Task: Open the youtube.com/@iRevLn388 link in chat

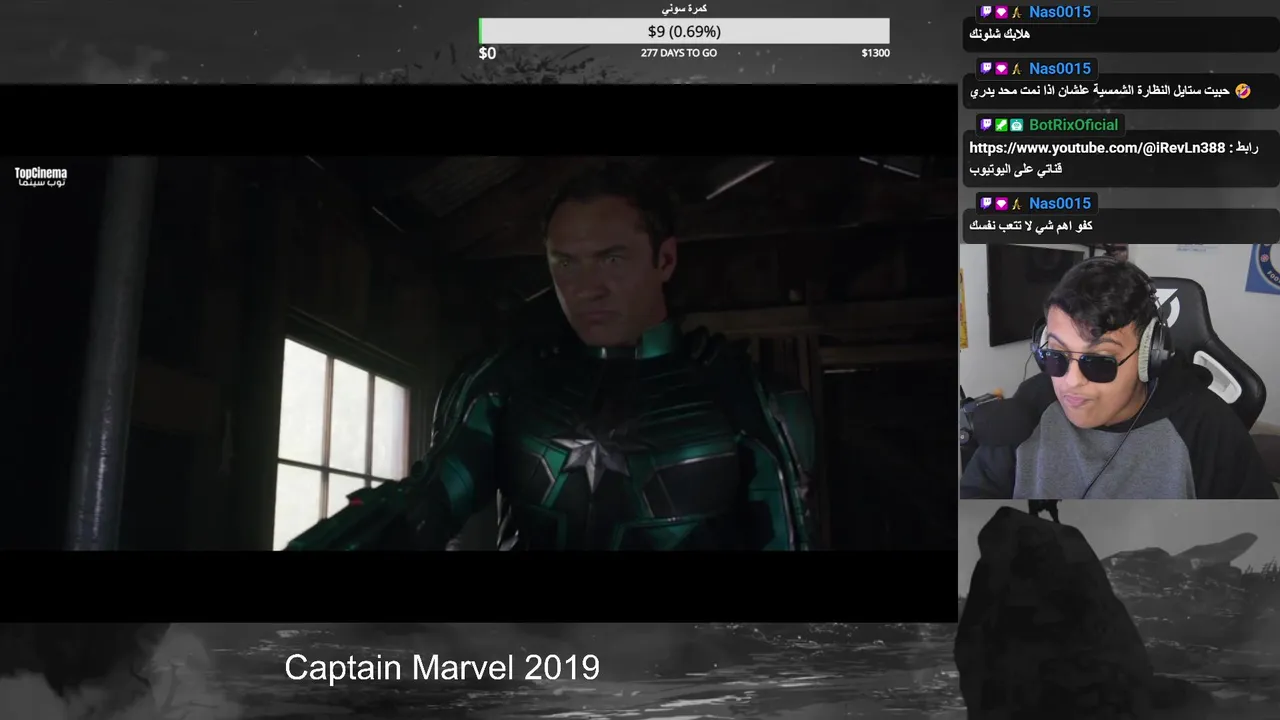Action: (x=1097, y=148)
